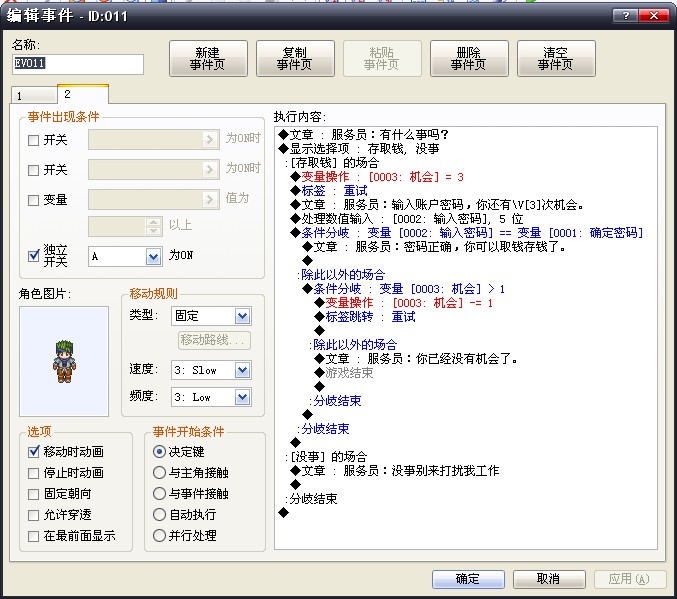Click the event name field EV011

pos(78,64)
